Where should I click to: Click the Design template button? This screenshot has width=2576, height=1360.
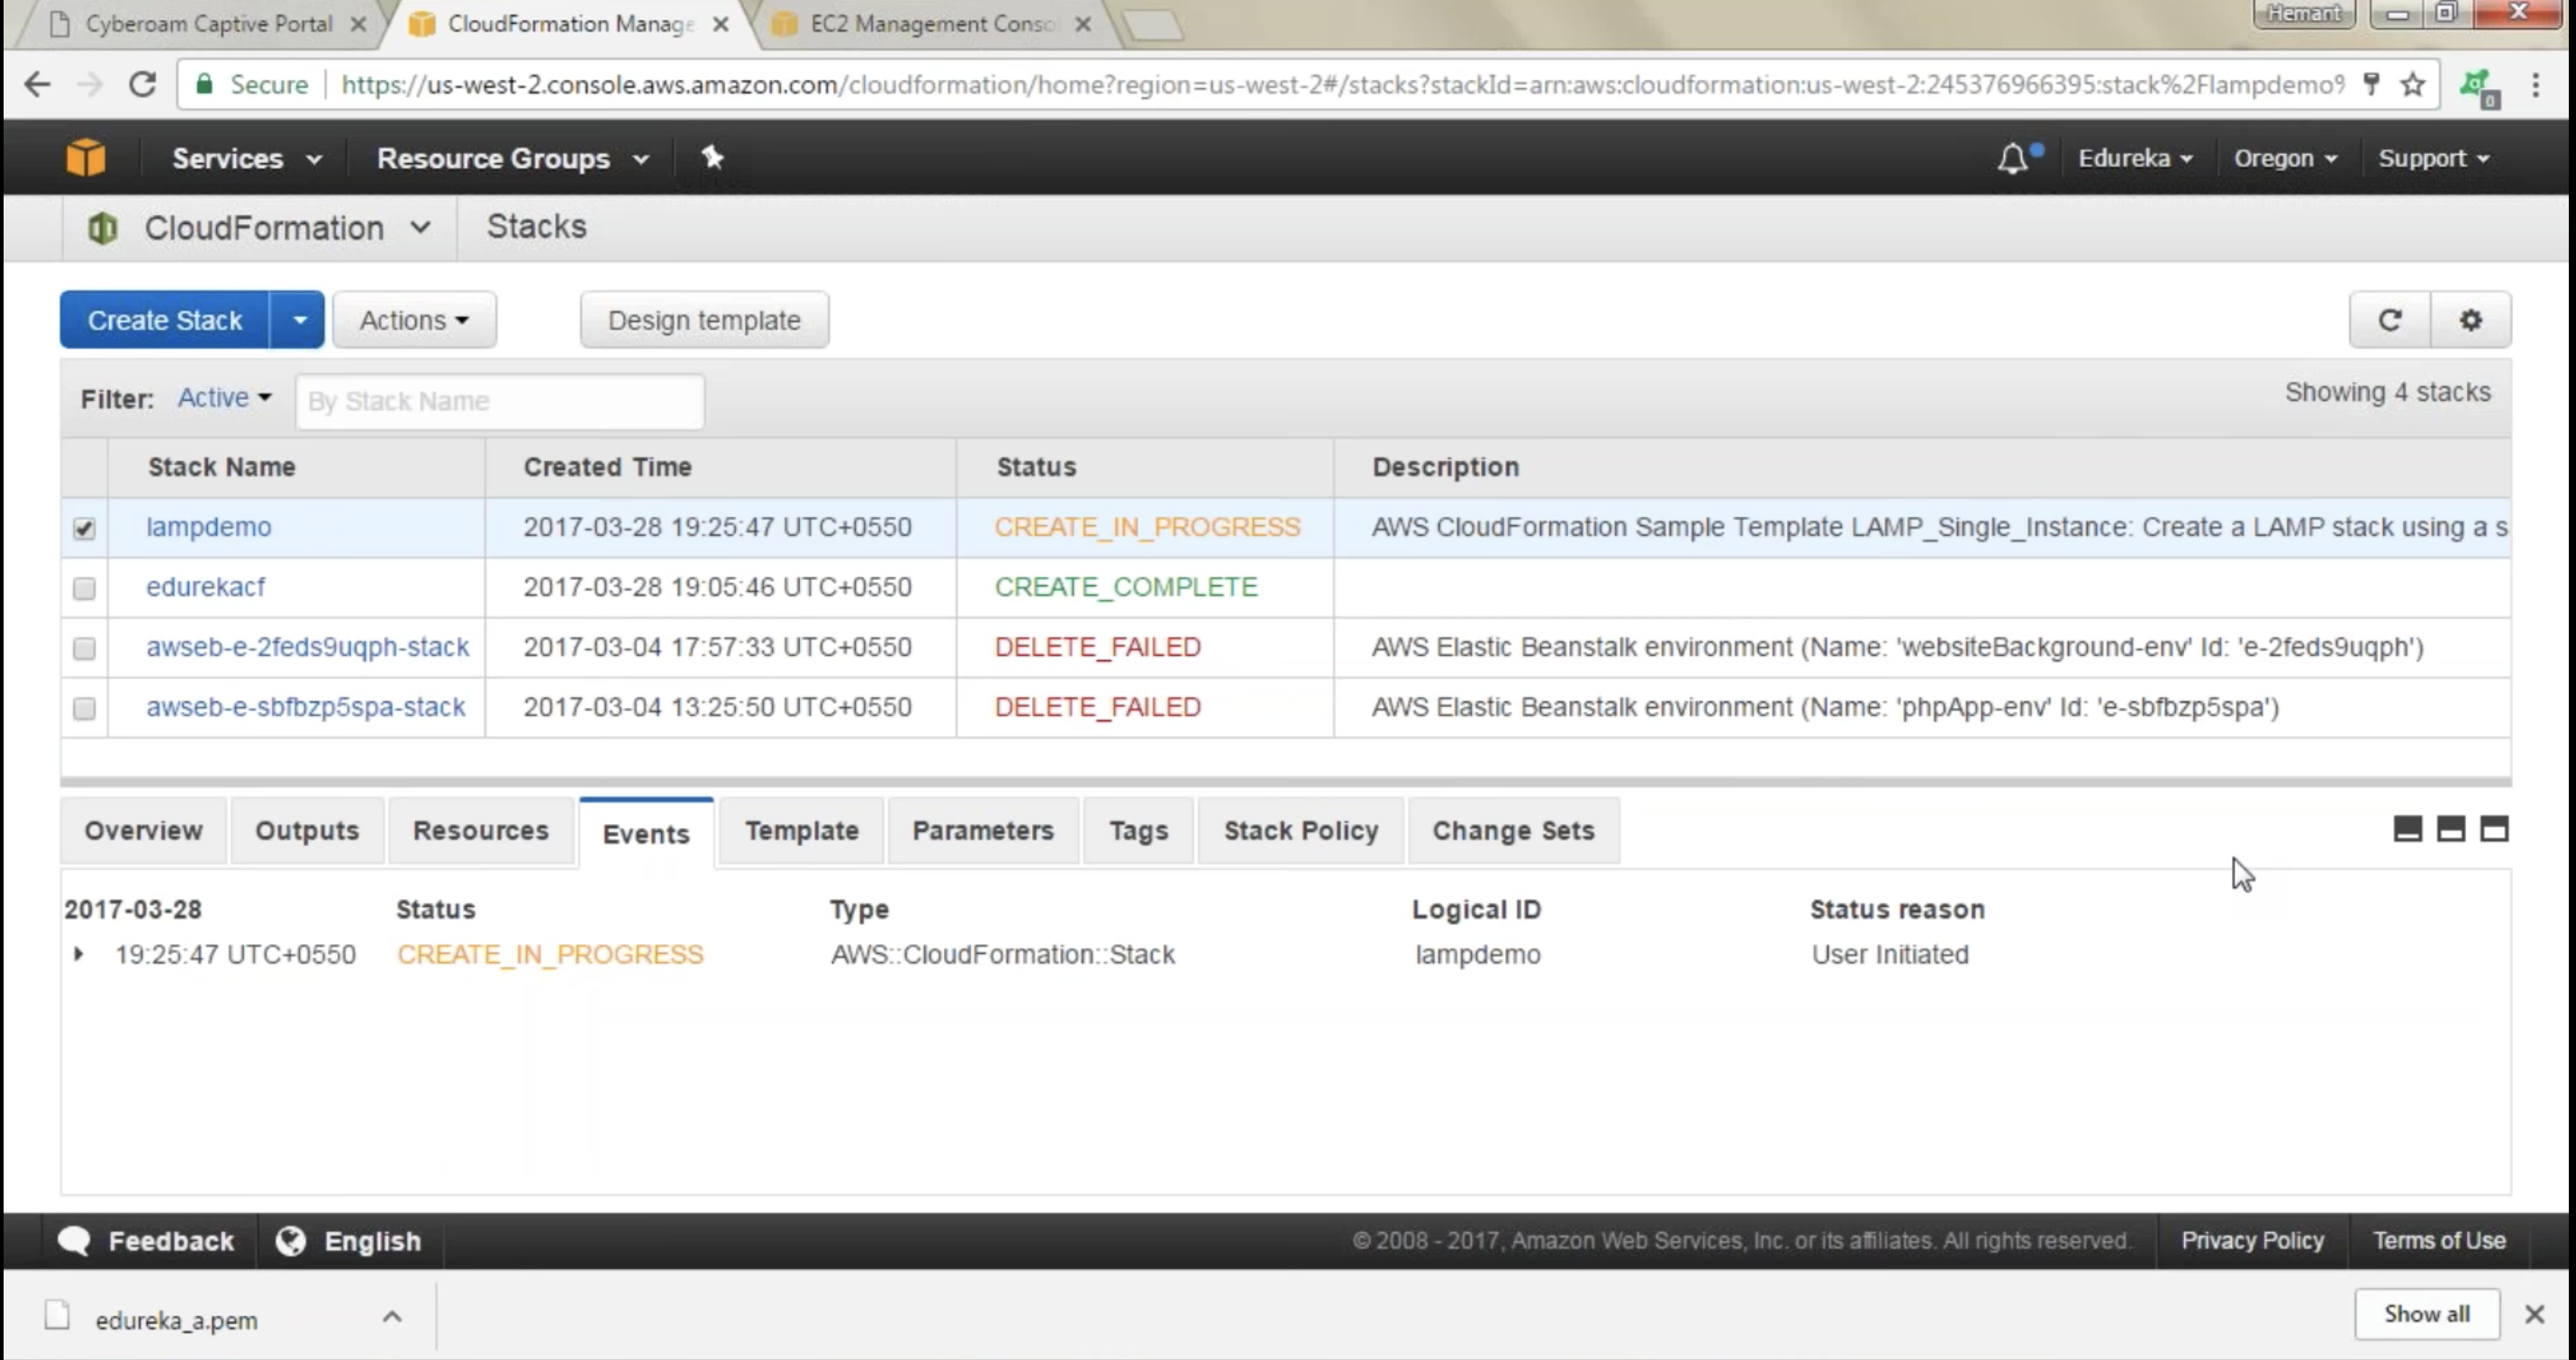[704, 320]
